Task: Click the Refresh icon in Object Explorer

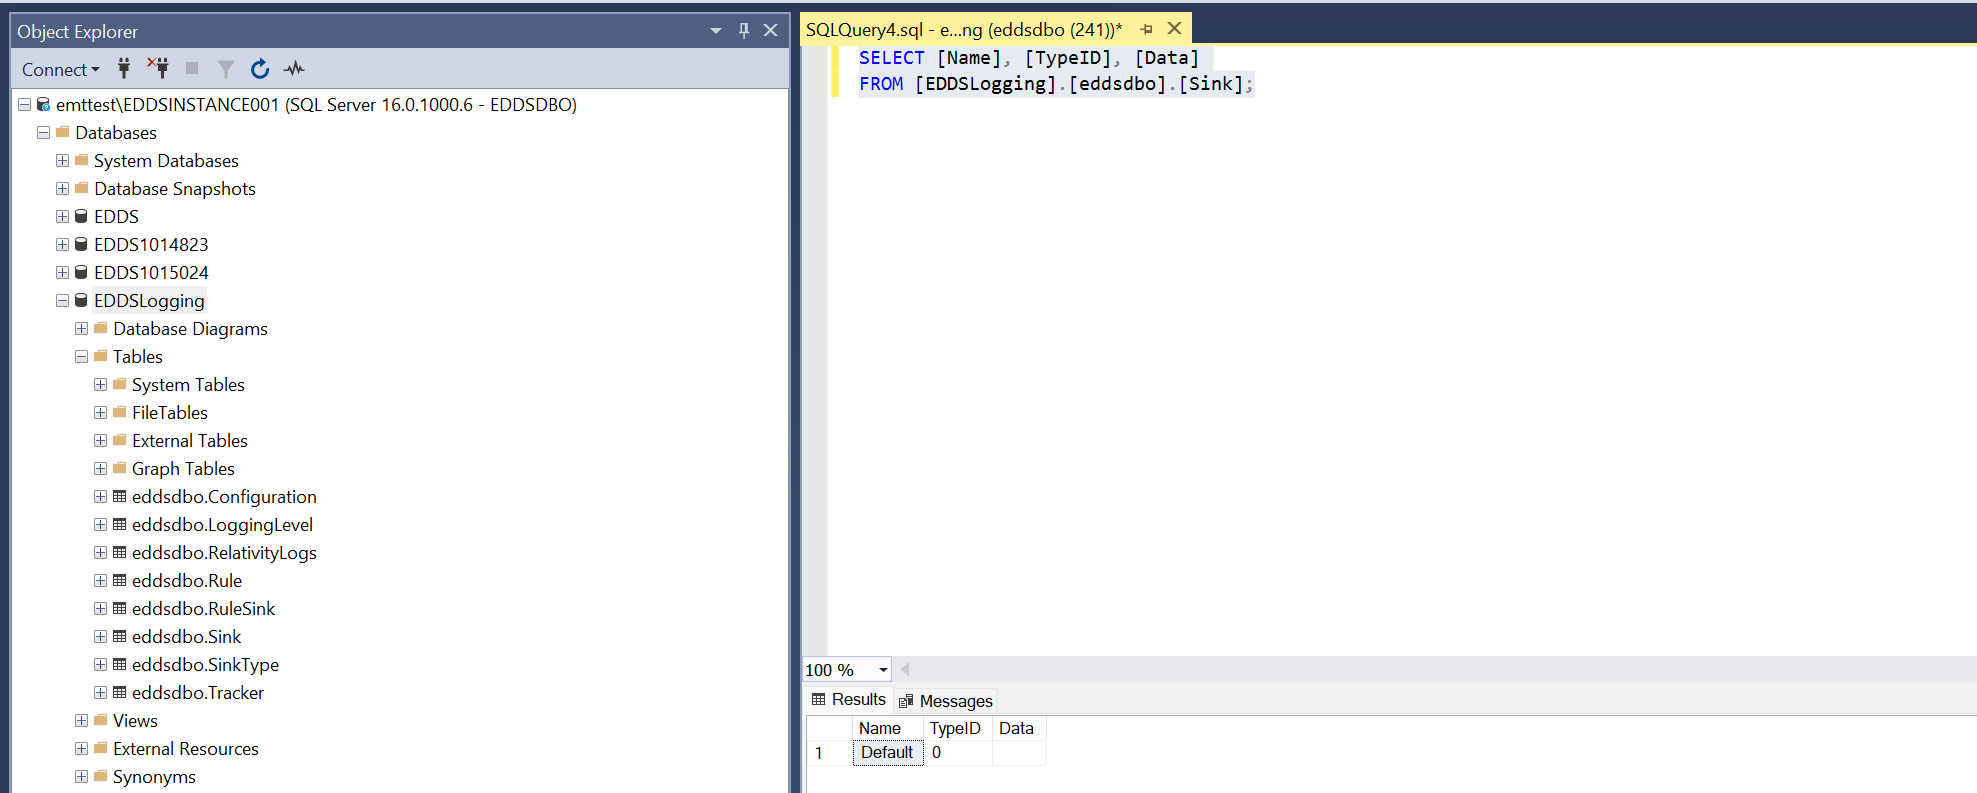Action: [260, 69]
